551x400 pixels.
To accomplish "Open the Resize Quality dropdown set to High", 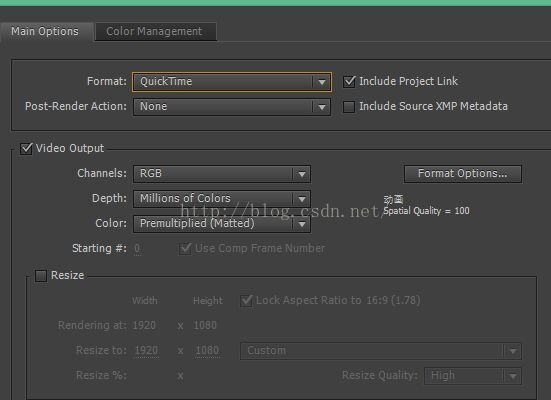I will point(473,376).
